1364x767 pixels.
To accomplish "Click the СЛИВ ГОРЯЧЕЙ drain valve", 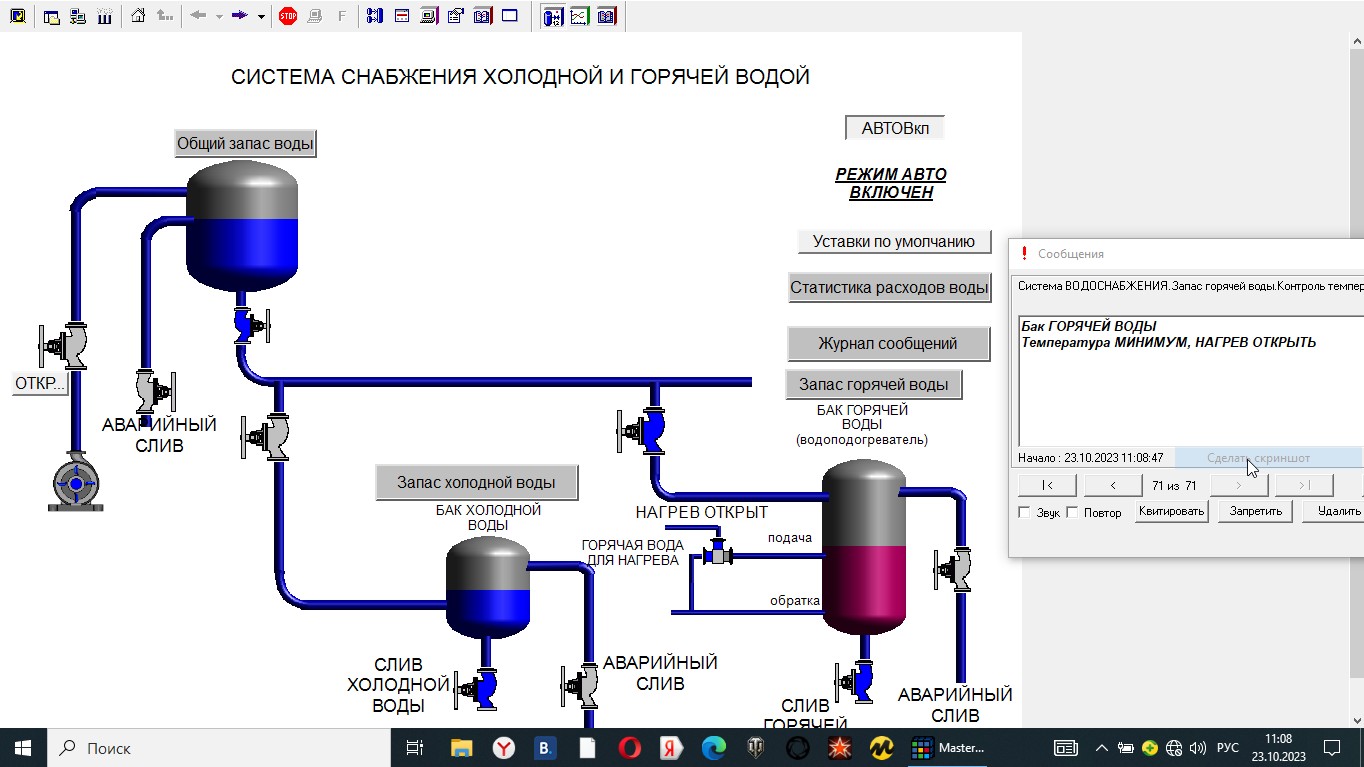I will pyautogui.click(x=856, y=681).
